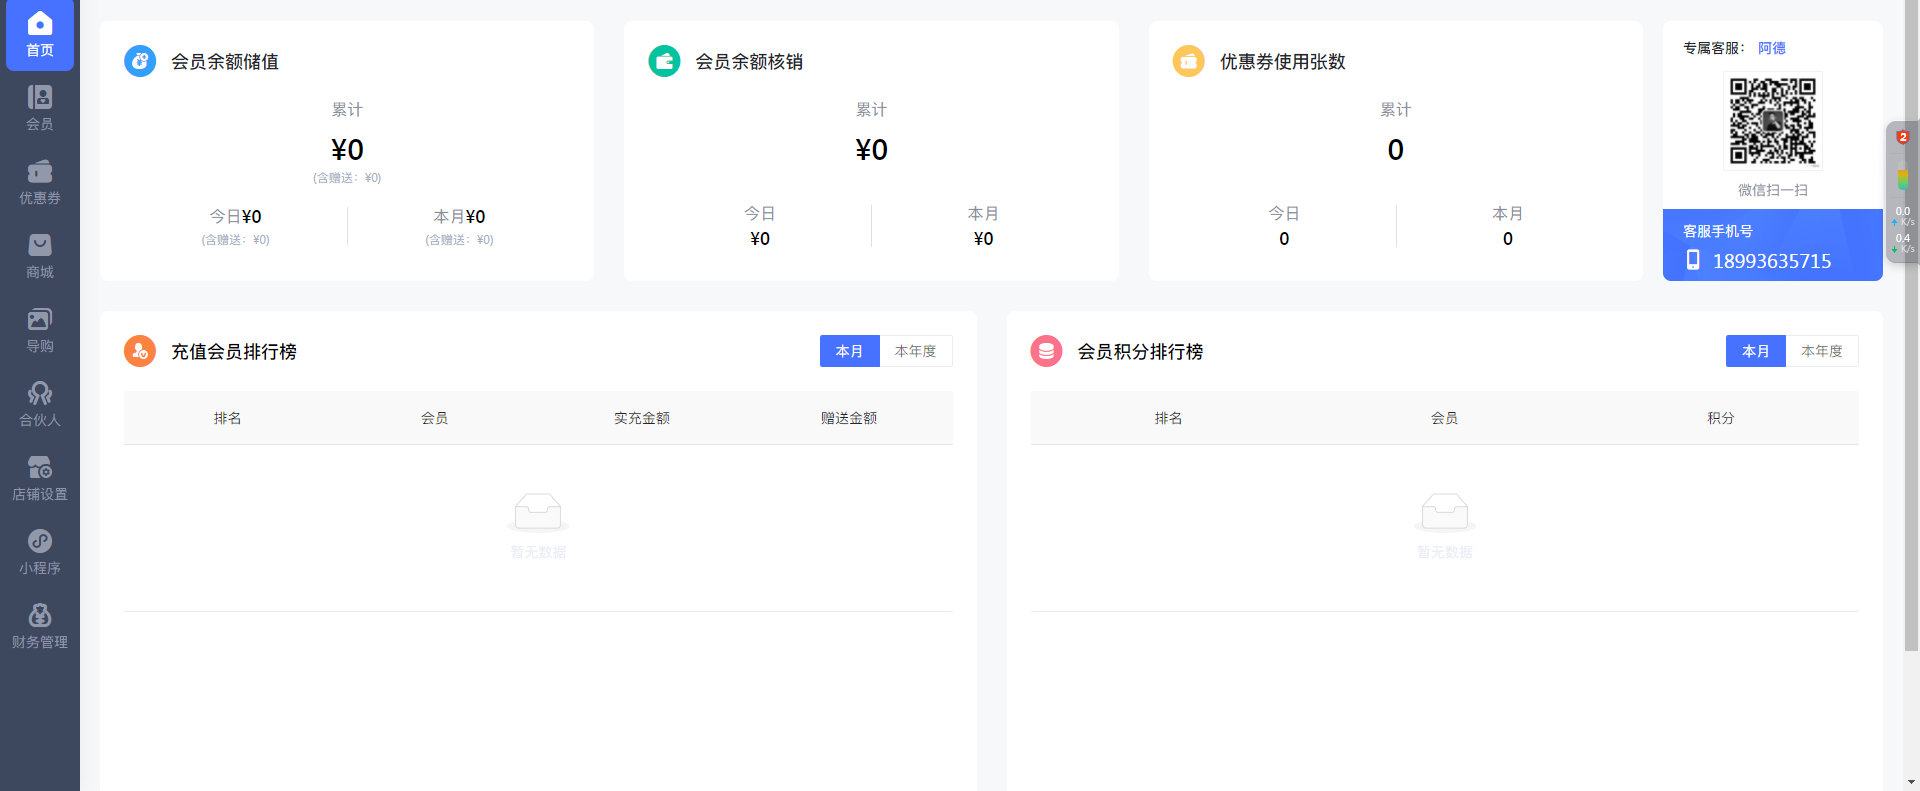The height and width of the screenshot is (791, 1920).
Task: Click the 会员余额储值 blue card icon
Action: (x=140, y=61)
